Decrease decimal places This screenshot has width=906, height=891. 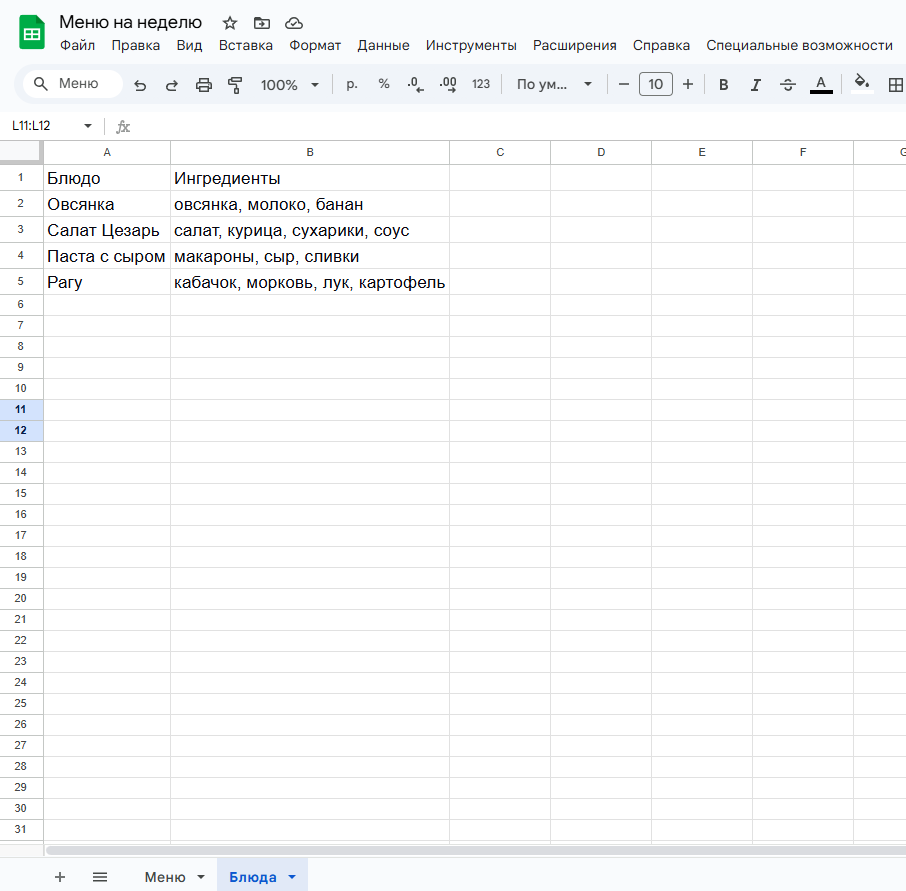pyautogui.click(x=415, y=84)
